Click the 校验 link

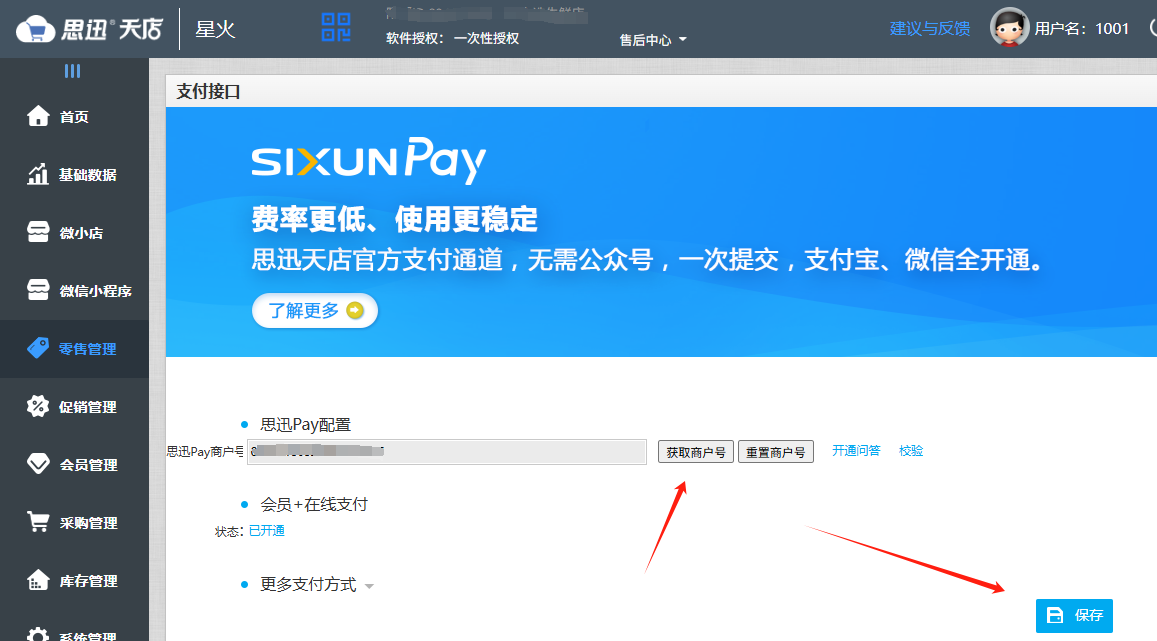[911, 451]
